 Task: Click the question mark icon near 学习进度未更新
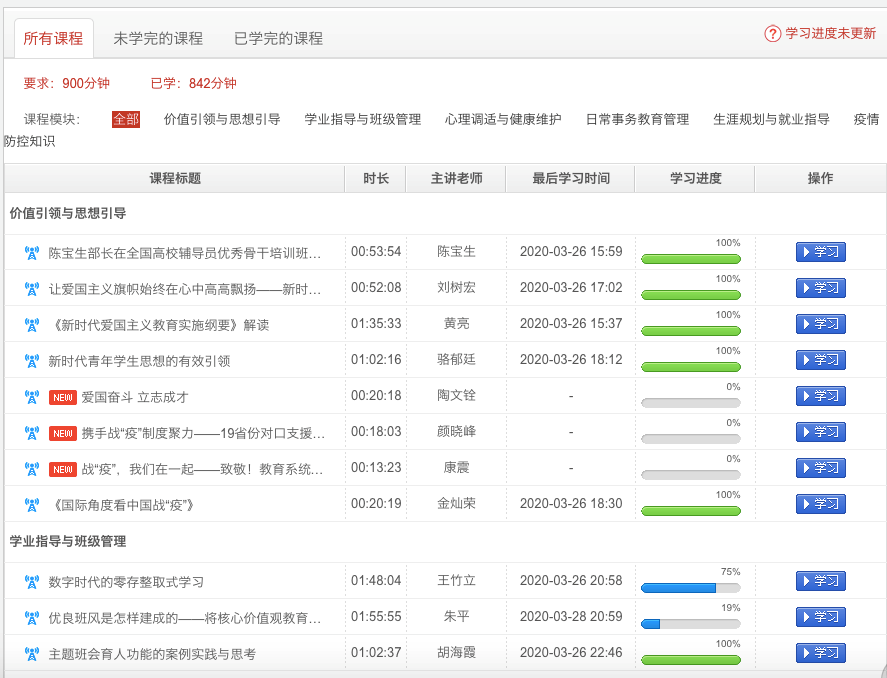(772, 34)
